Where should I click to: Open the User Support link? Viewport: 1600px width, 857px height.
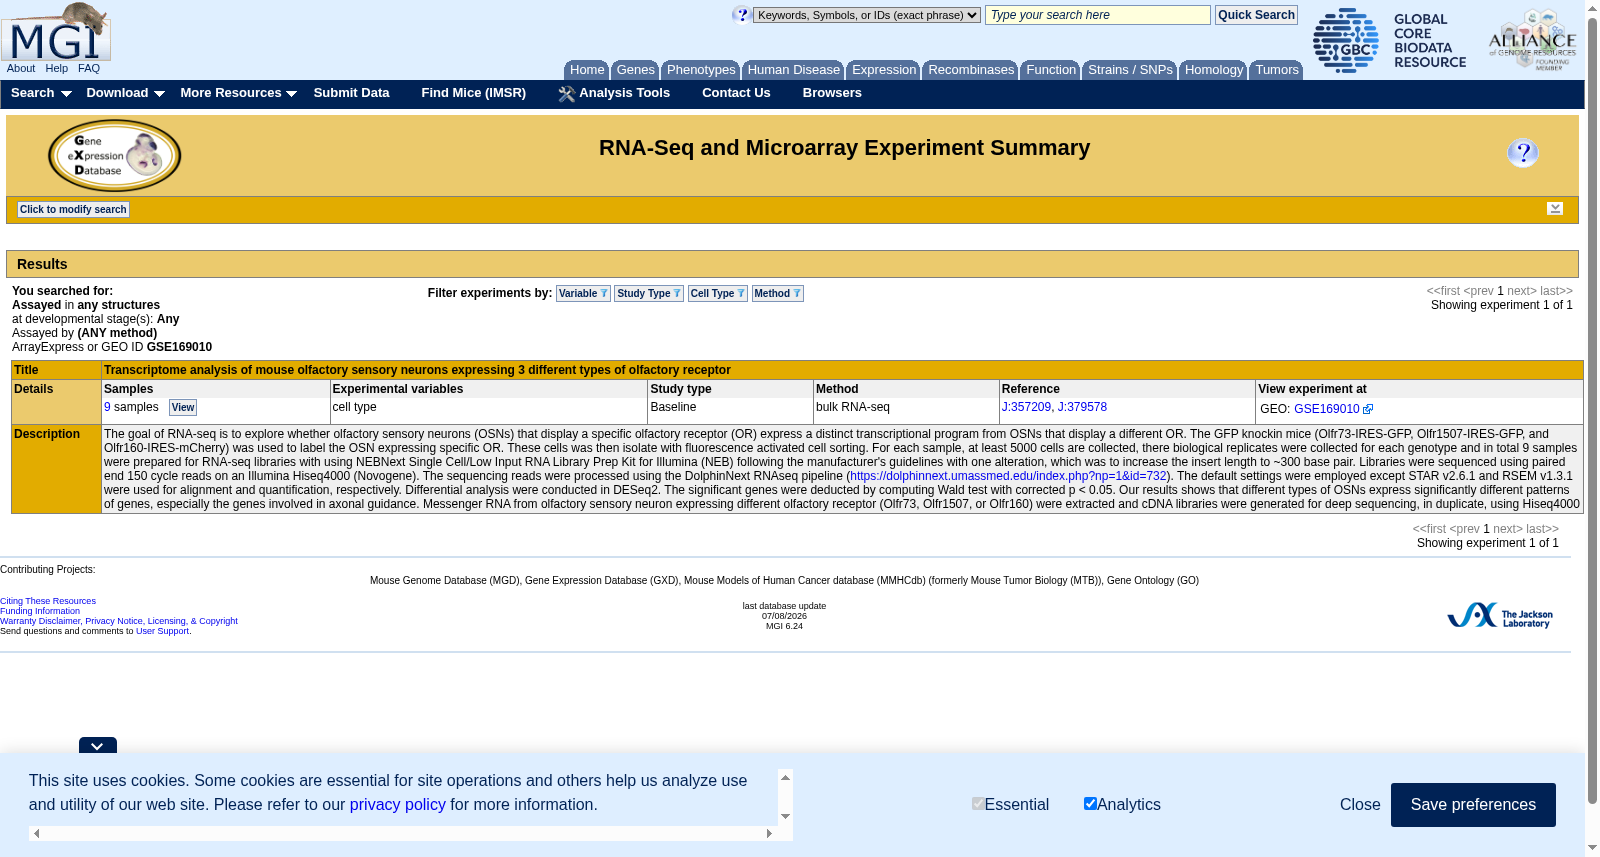click(x=162, y=631)
